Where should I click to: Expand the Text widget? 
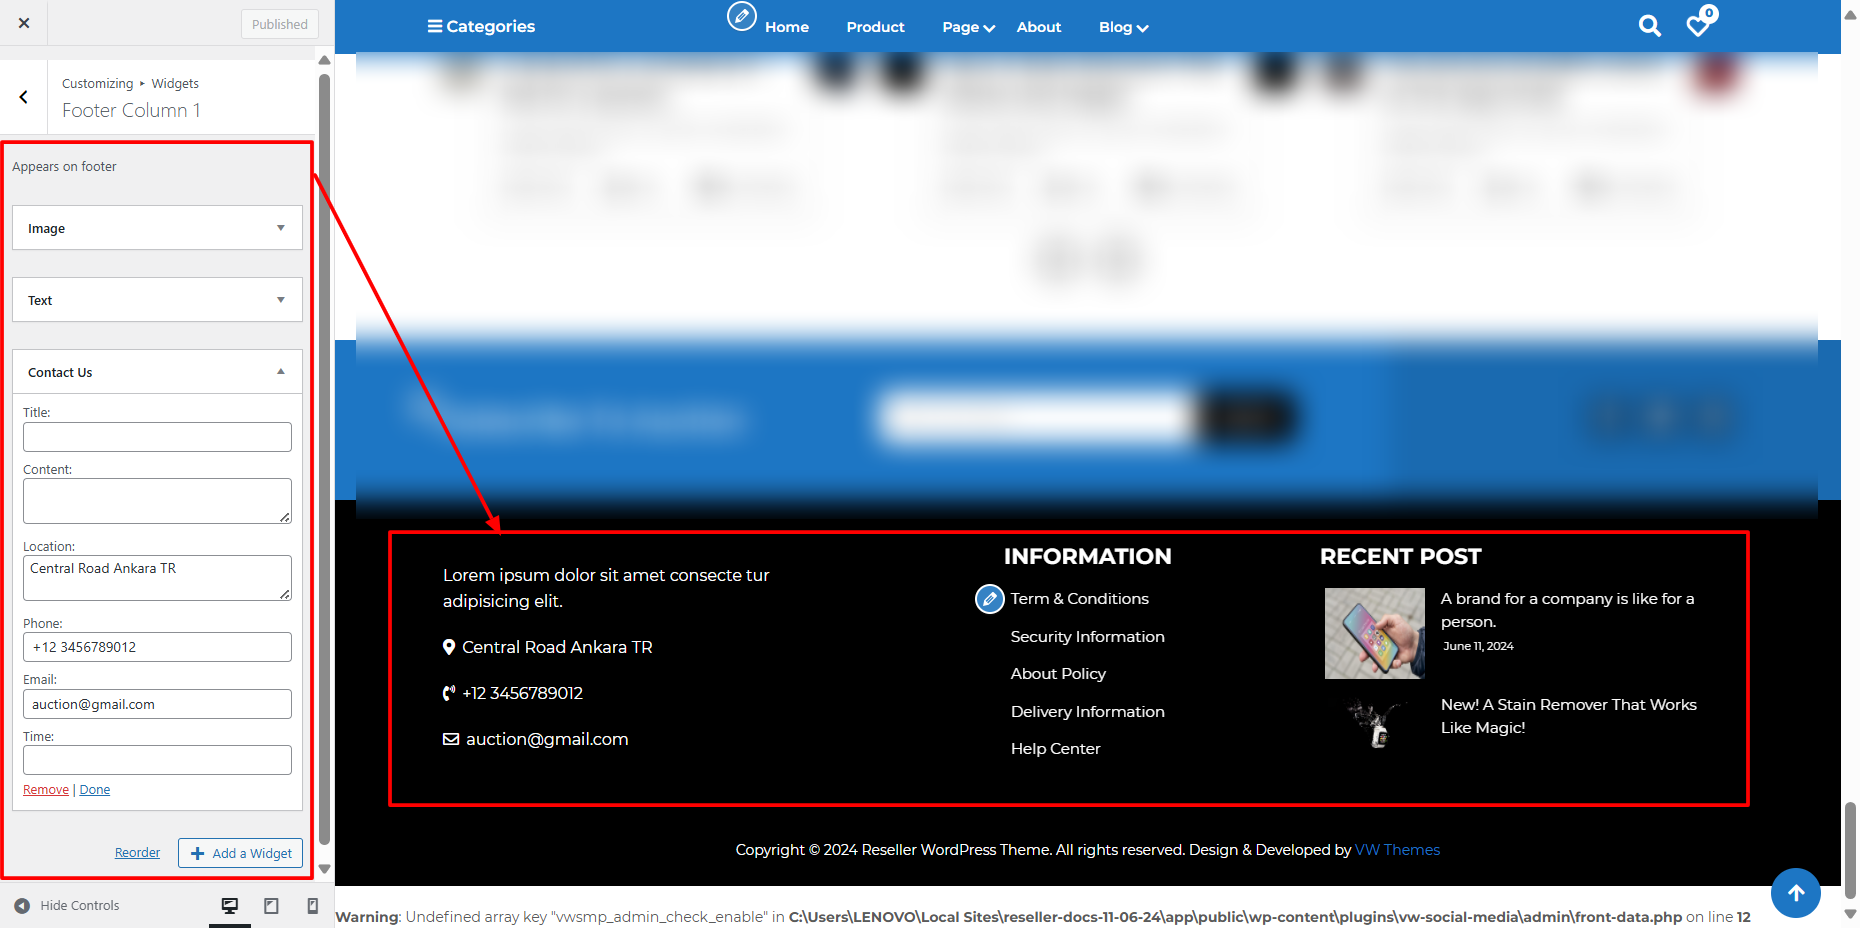157,300
